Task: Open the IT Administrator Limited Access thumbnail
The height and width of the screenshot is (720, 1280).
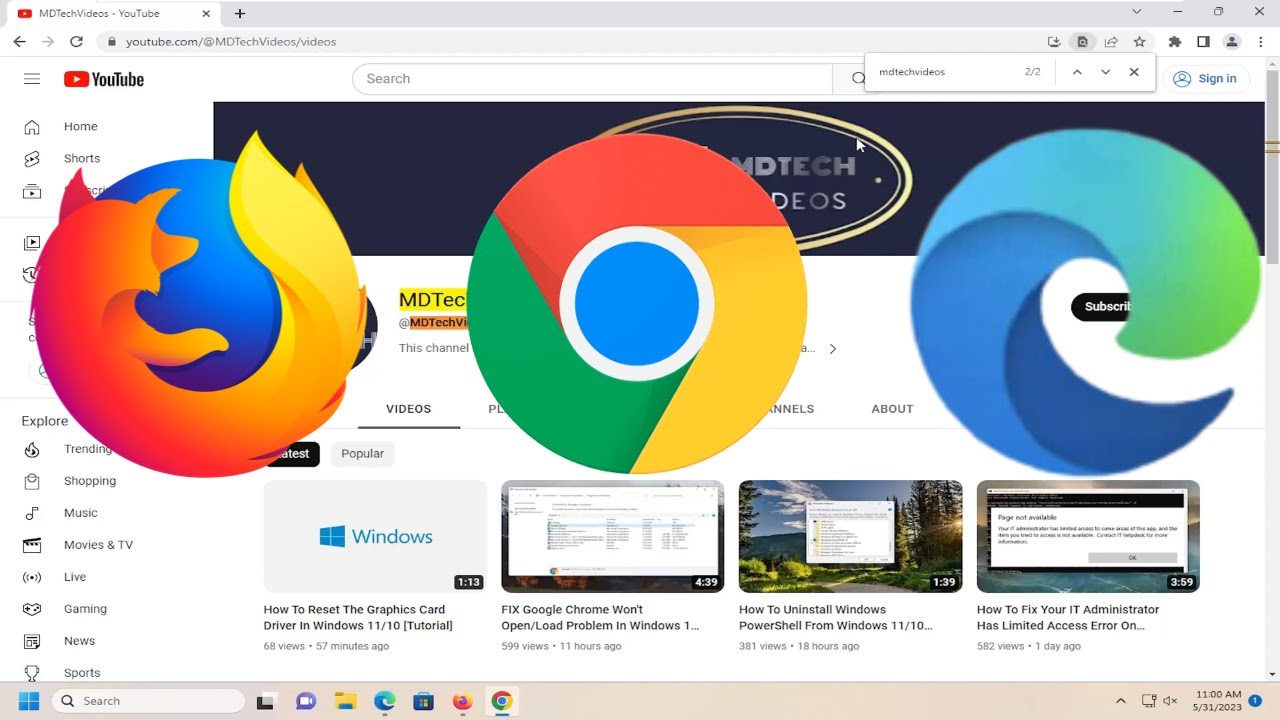Action: pos(1088,536)
